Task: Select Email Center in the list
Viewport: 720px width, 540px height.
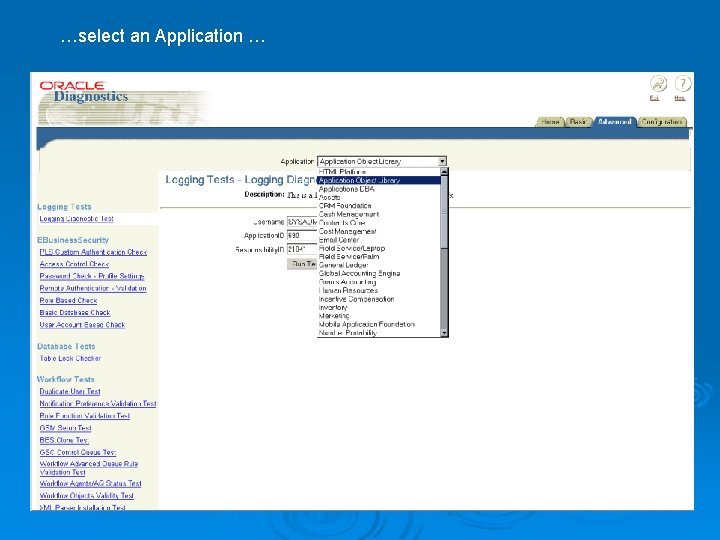Action: point(379,240)
